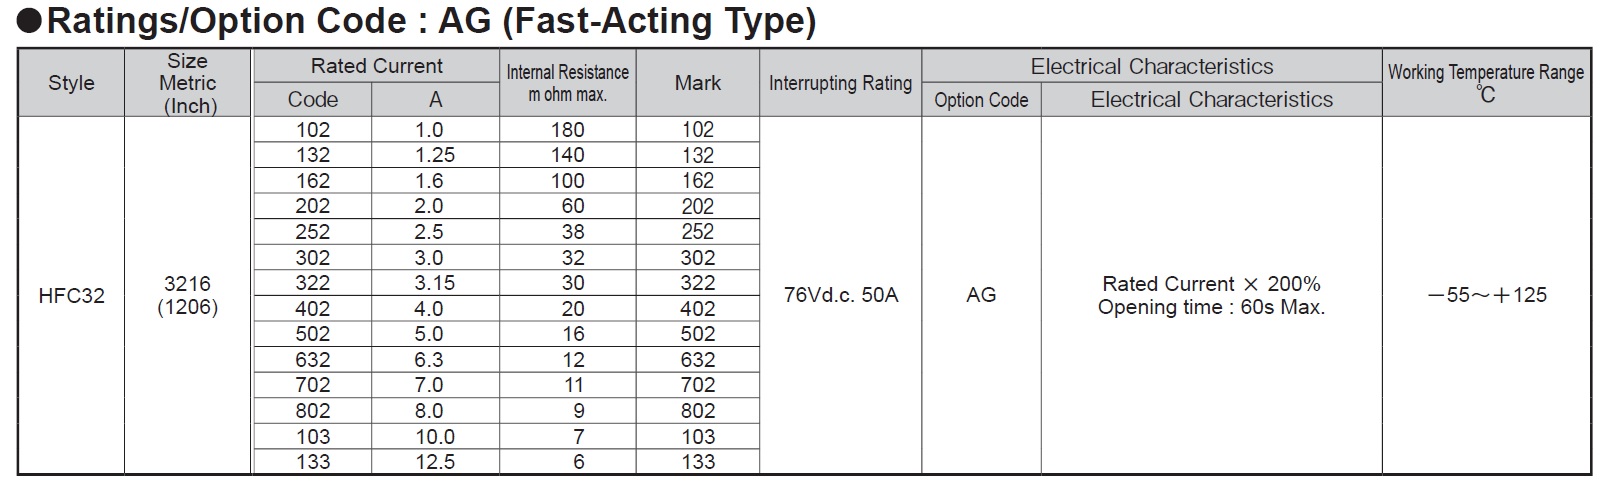The image size is (1606, 490).
Task: Select the AG option code cell
Action: pyautogui.click(x=981, y=295)
